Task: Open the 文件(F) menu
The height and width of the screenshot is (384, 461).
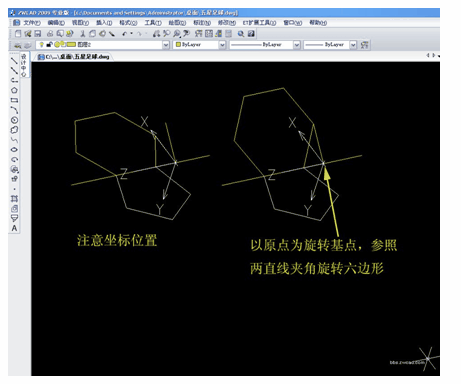Action: tap(32, 23)
